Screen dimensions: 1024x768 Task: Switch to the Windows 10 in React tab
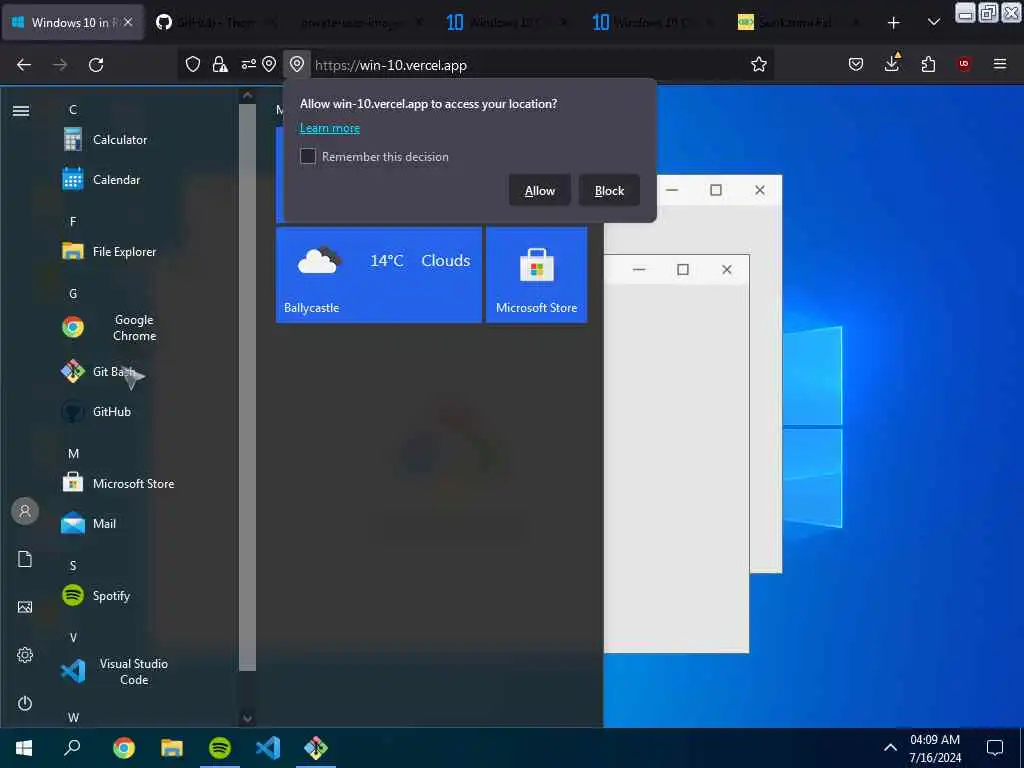pos(72,23)
